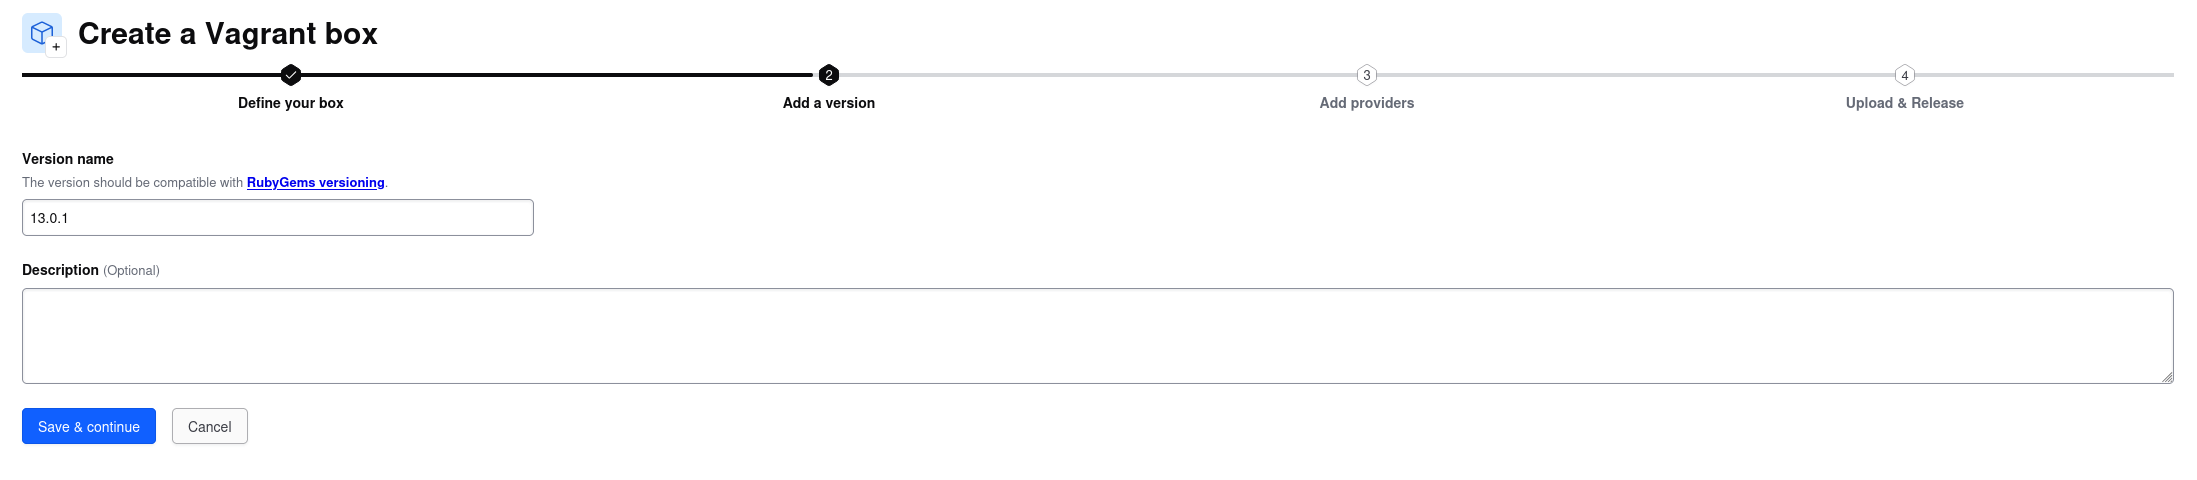This screenshot has width=2197, height=480.
Task: Open the Upload & Release step
Action: [1905, 103]
